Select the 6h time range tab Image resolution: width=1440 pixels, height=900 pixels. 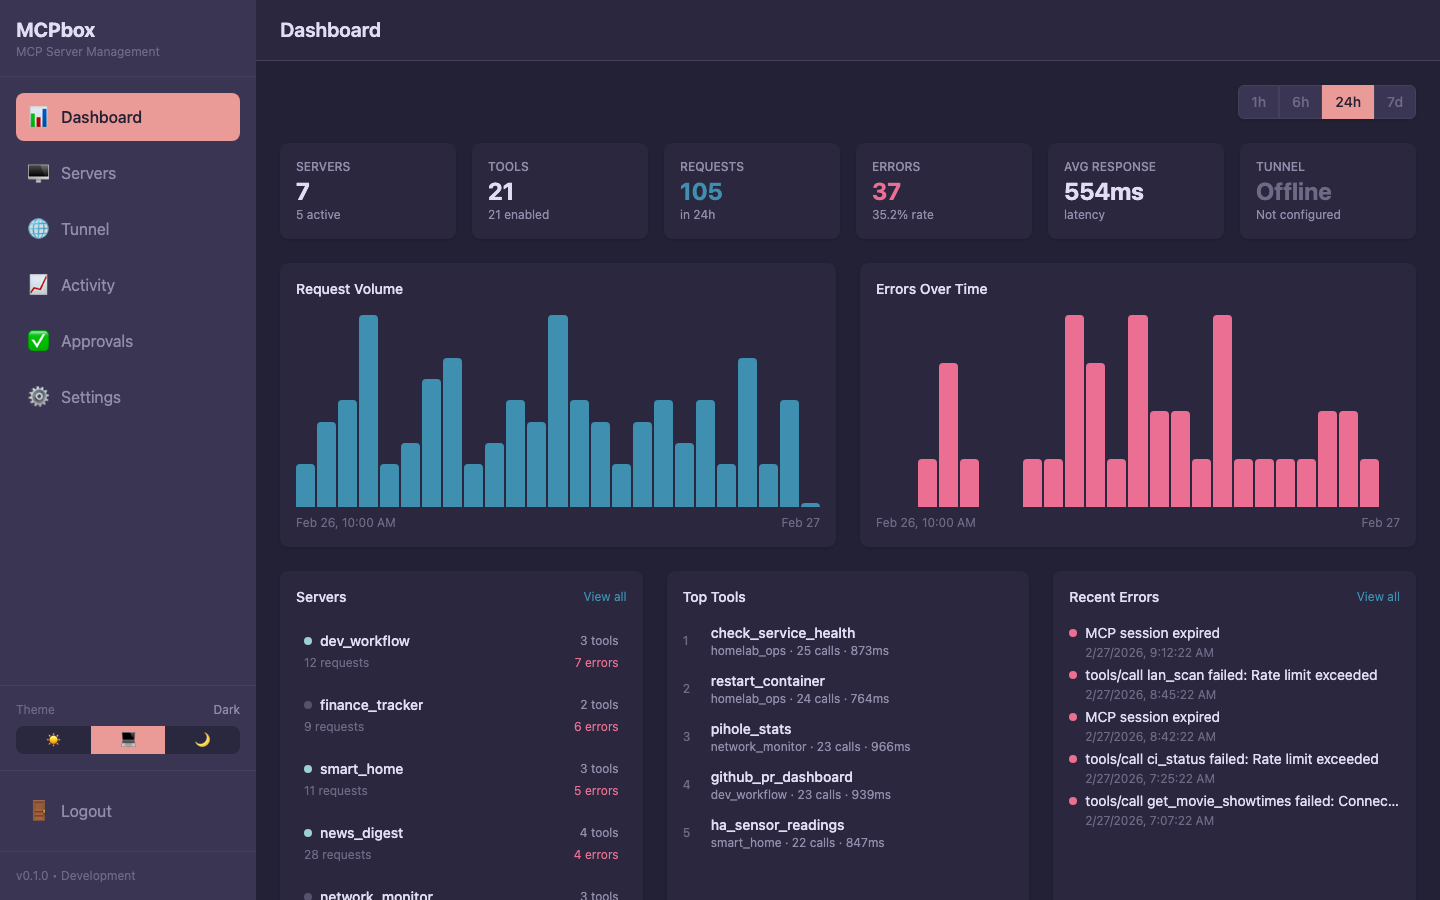(x=1300, y=102)
